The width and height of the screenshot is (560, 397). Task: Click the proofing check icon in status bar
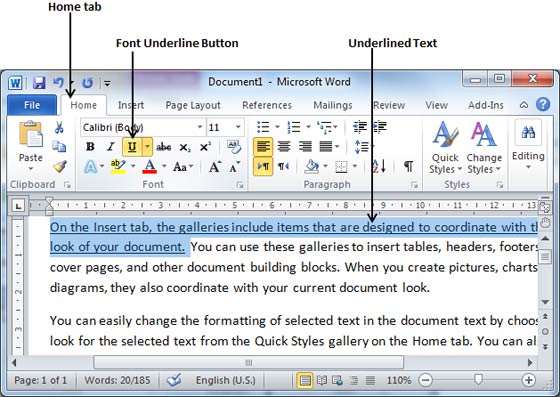tap(174, 380)
